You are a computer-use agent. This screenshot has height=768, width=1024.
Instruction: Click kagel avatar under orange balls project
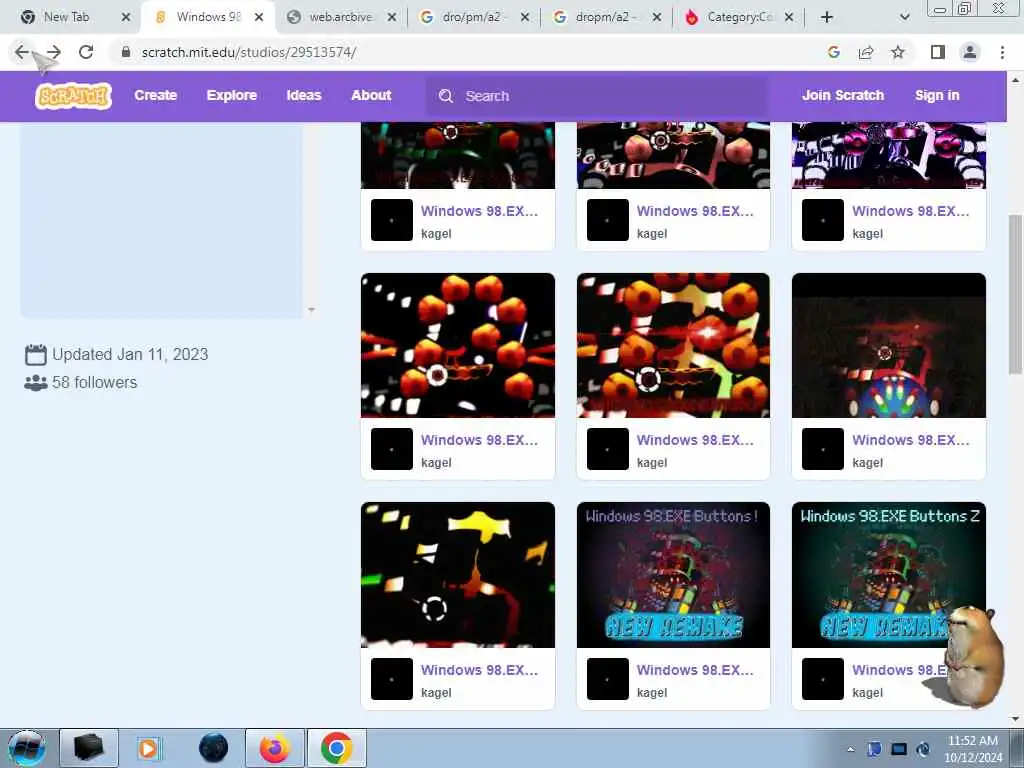392,449
